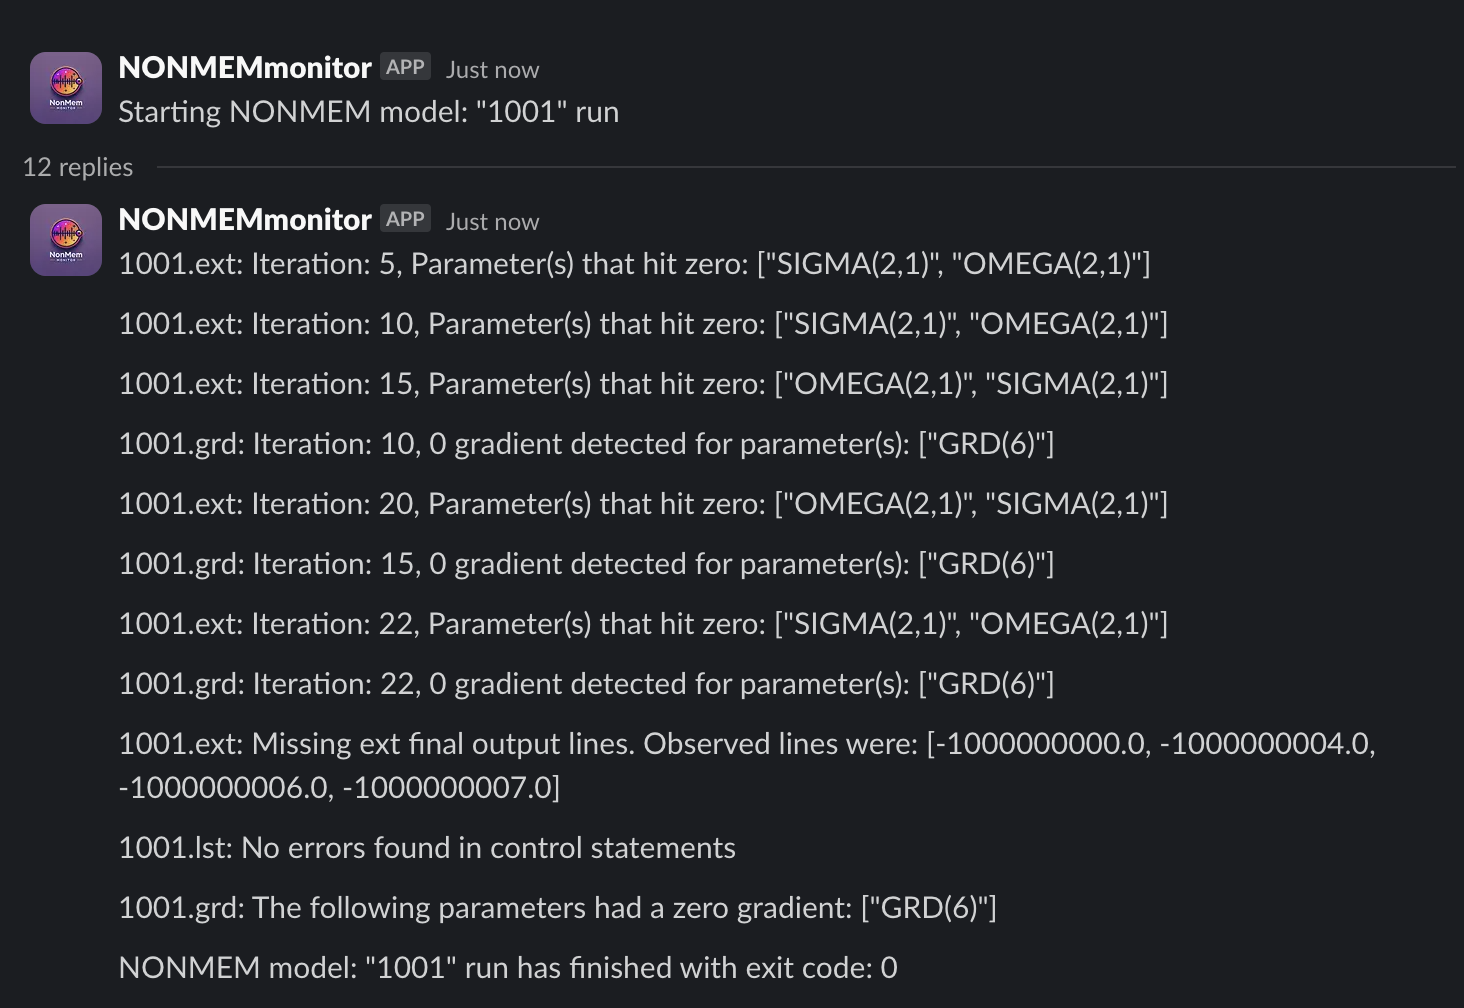Image resolution: width=1464 pixels, height=1008 pixels.
Task: Open the thread via the 12 replies link
Action: 78,167
